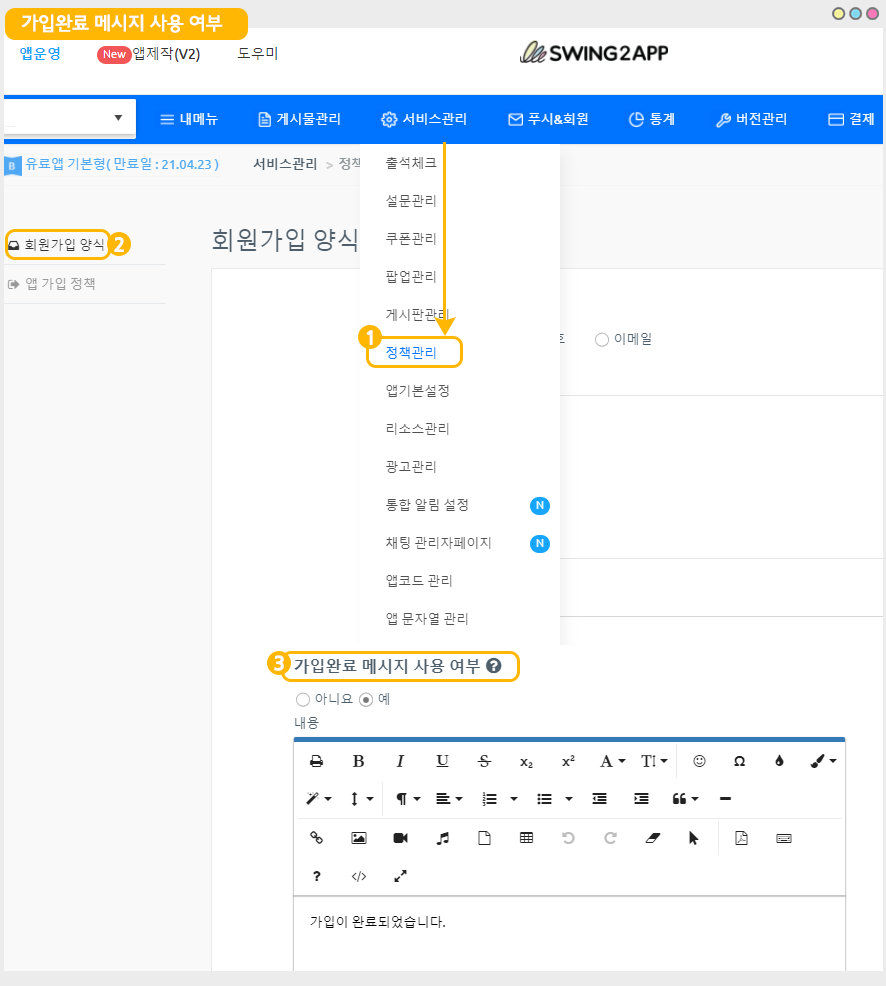This screenshot has height=986, width=886.
Task: Apply strikethrough formatting
Action: (485, 761)
